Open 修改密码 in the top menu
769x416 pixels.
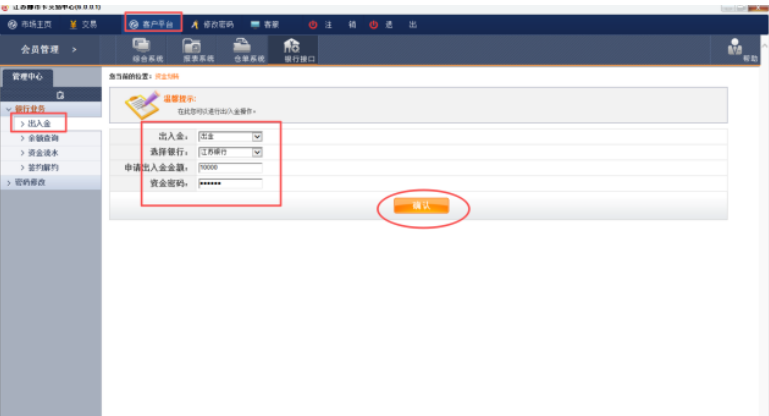tap(211, 23)
